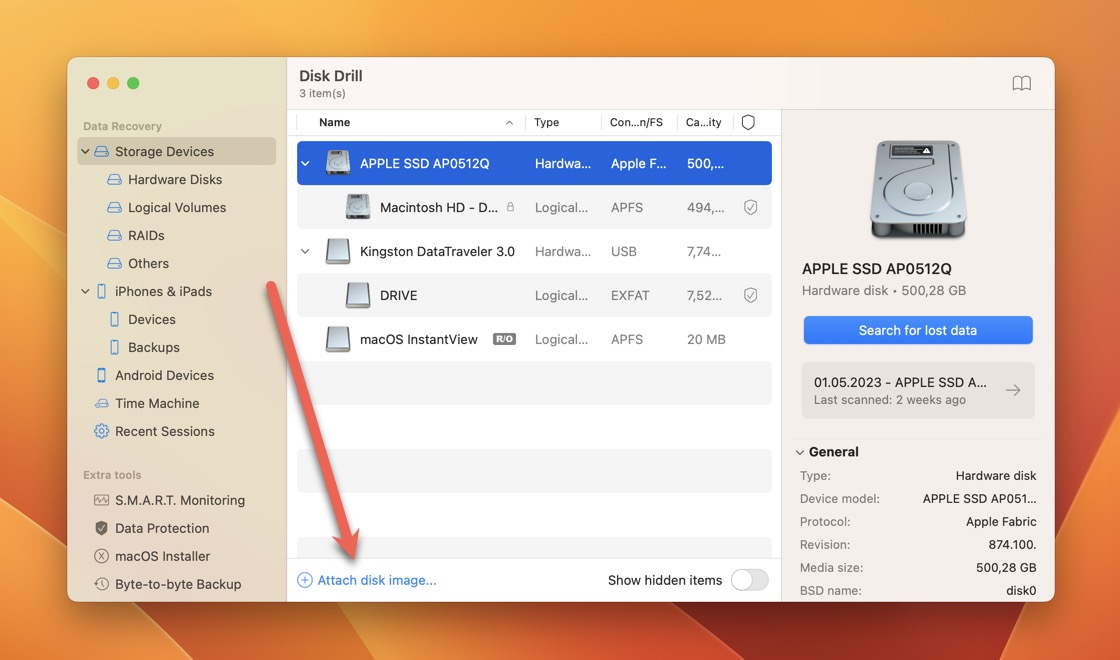Viewport: 1120px width, 660px height.
Task: Collapse the Kingston DataTraveler 3.0 row
Action: tap(306, 252)
